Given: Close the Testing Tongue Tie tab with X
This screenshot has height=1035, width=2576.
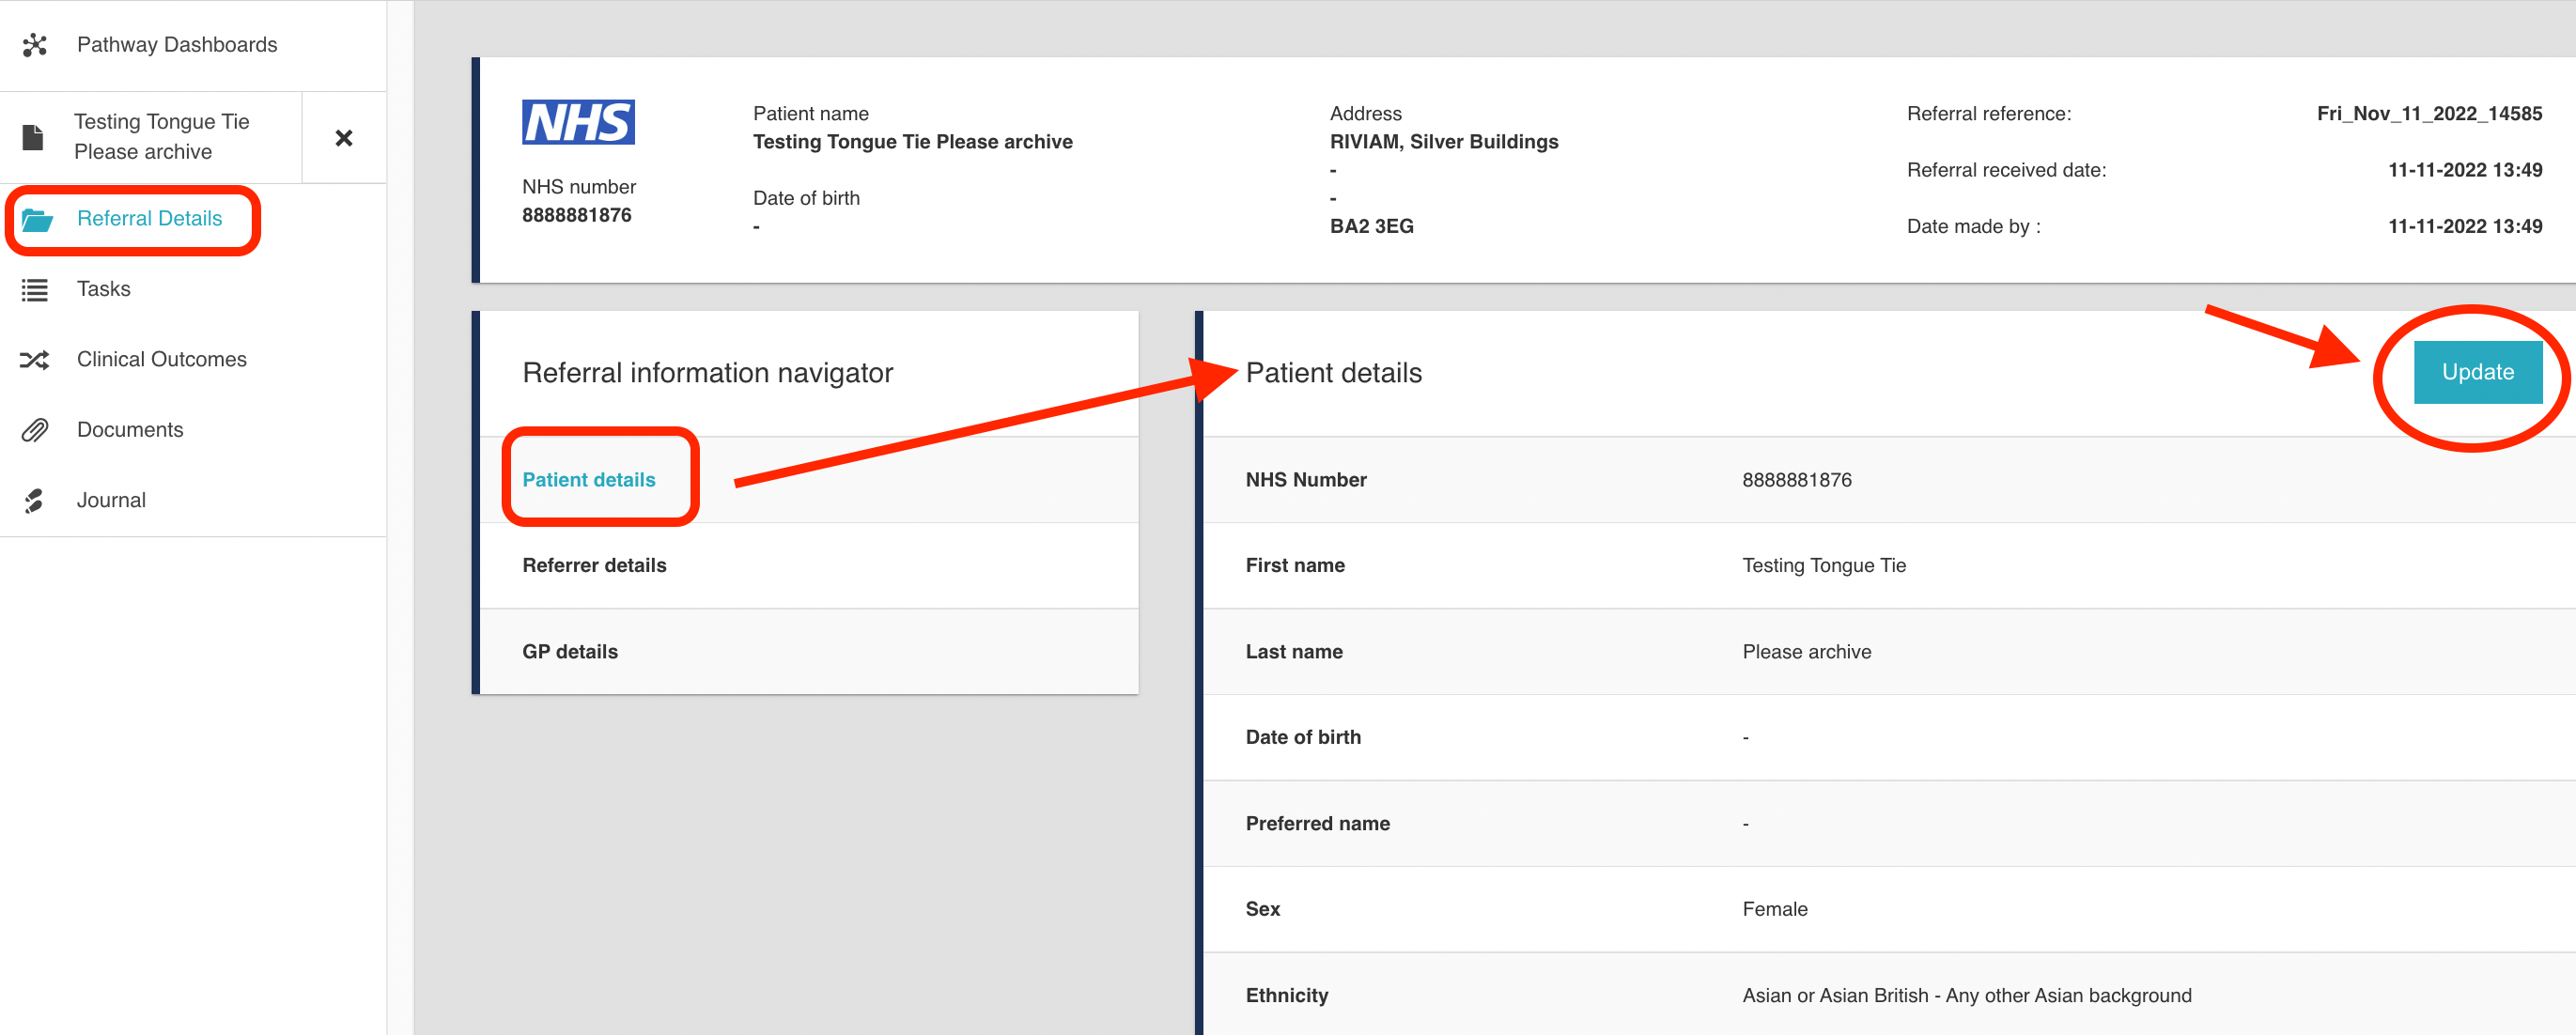Looking at the screenshot, I should click(343, 138).
